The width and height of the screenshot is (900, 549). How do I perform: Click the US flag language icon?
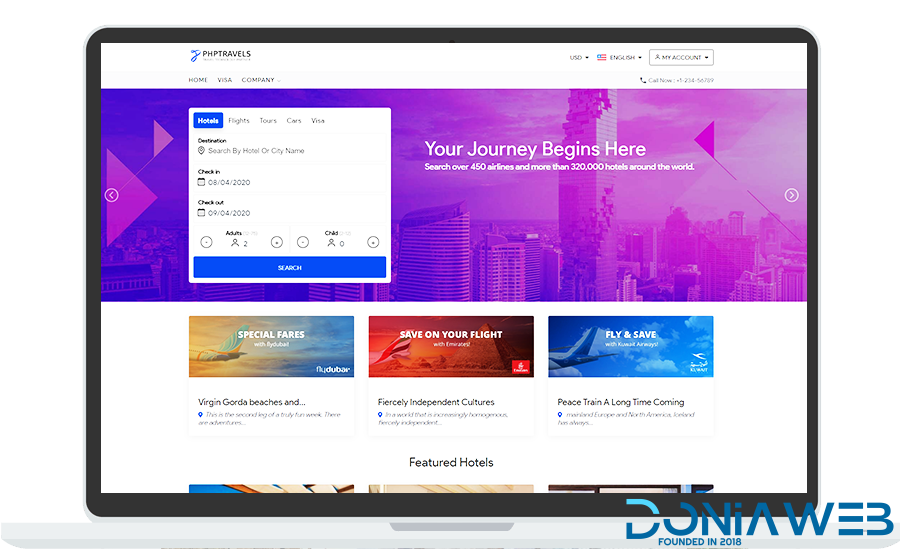(602, 58)
